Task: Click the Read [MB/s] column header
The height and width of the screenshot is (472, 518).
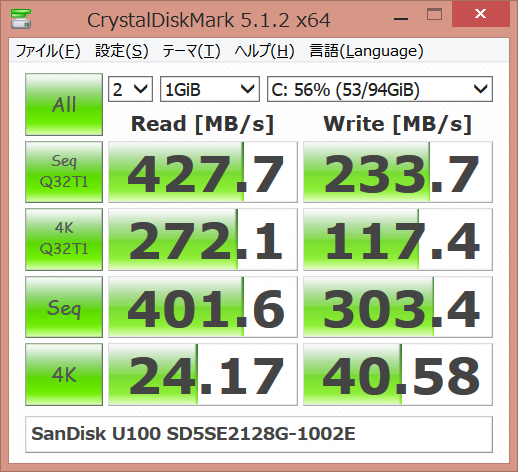Action: [202, 124]
